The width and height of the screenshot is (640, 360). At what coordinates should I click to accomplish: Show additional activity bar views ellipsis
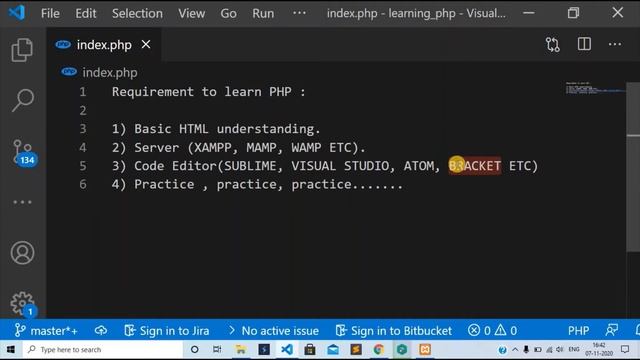point(22,202)
